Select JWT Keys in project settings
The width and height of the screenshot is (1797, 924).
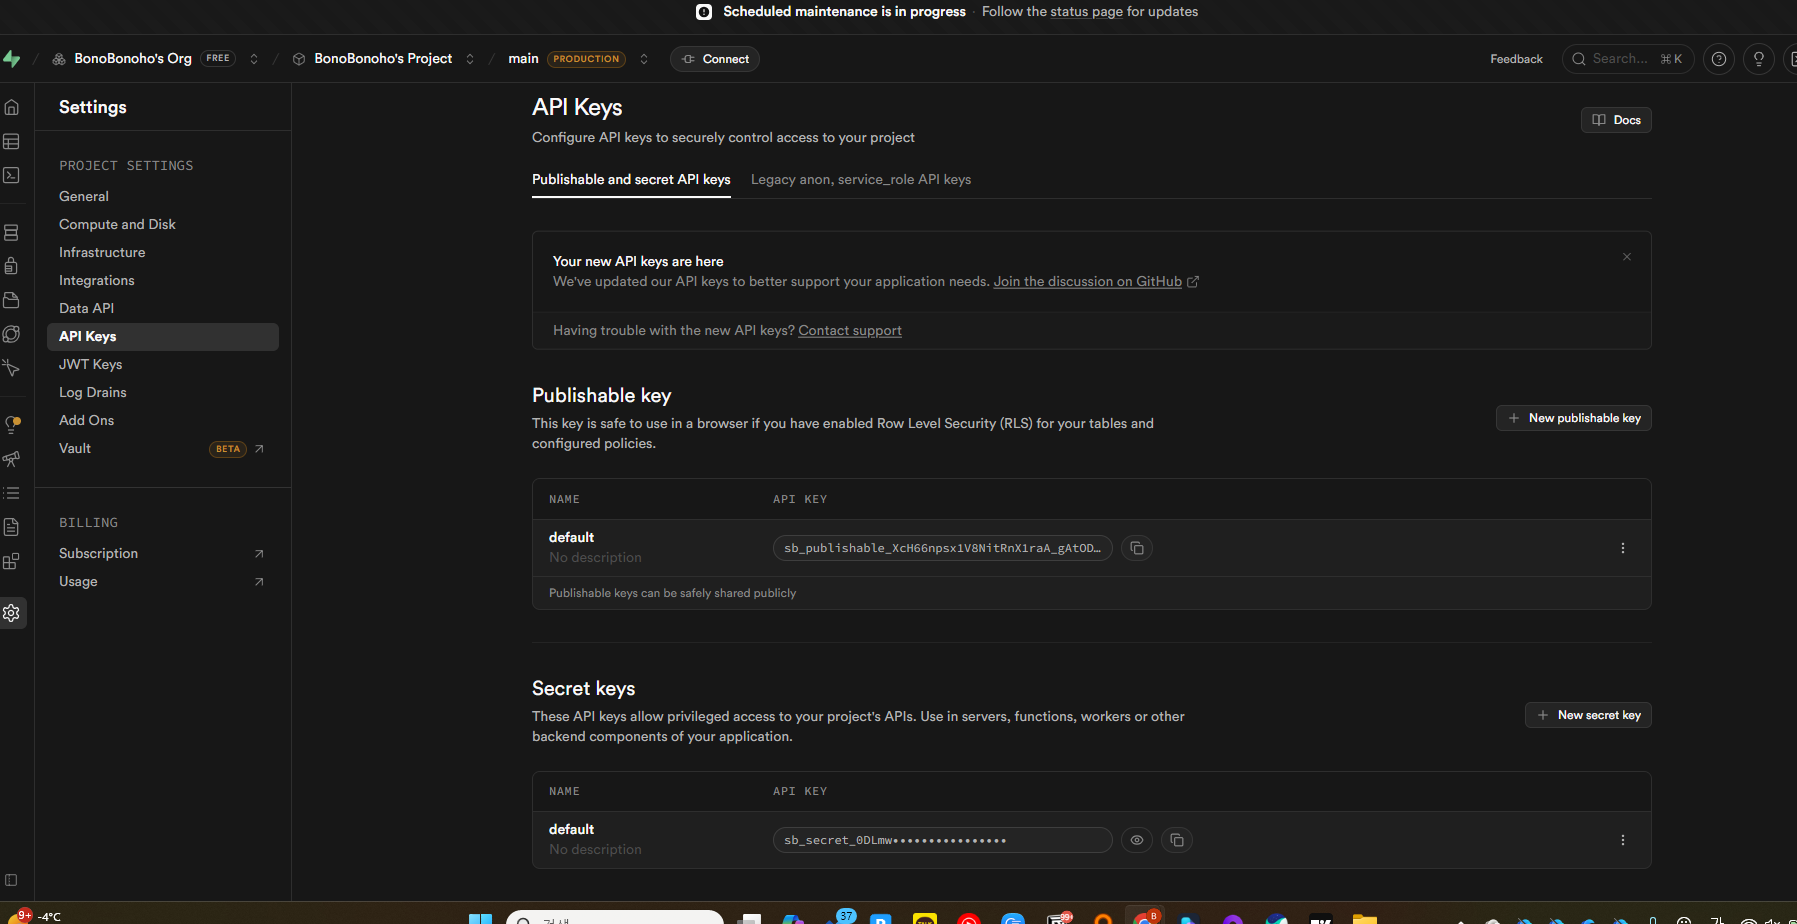click(91, 365)
